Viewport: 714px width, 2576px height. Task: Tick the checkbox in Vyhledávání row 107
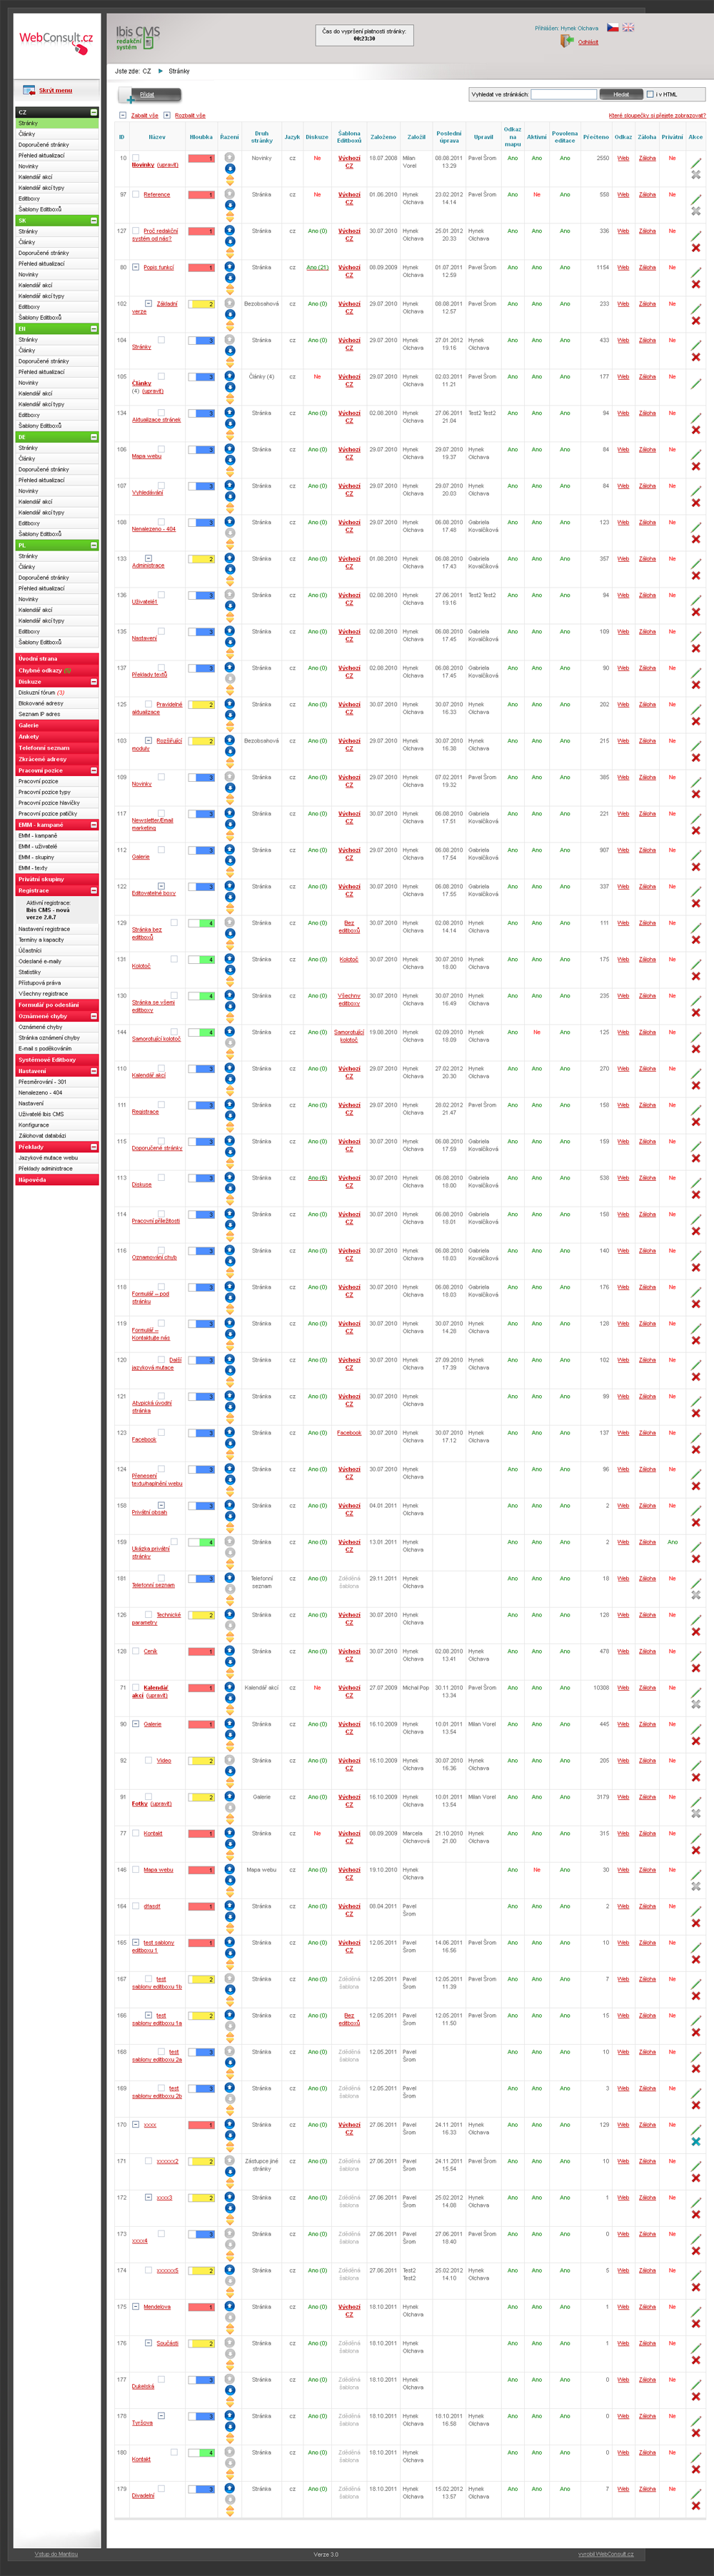coord(161,485)
